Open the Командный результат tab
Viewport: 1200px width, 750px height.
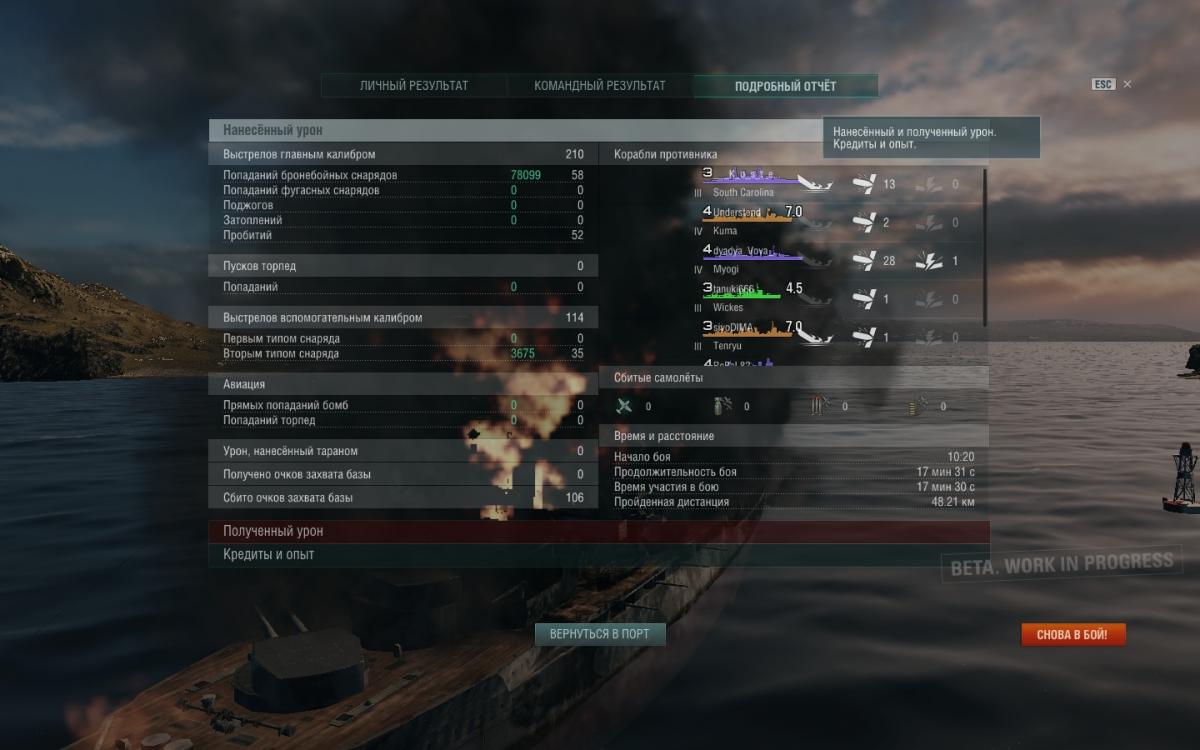tap(600, 86)
